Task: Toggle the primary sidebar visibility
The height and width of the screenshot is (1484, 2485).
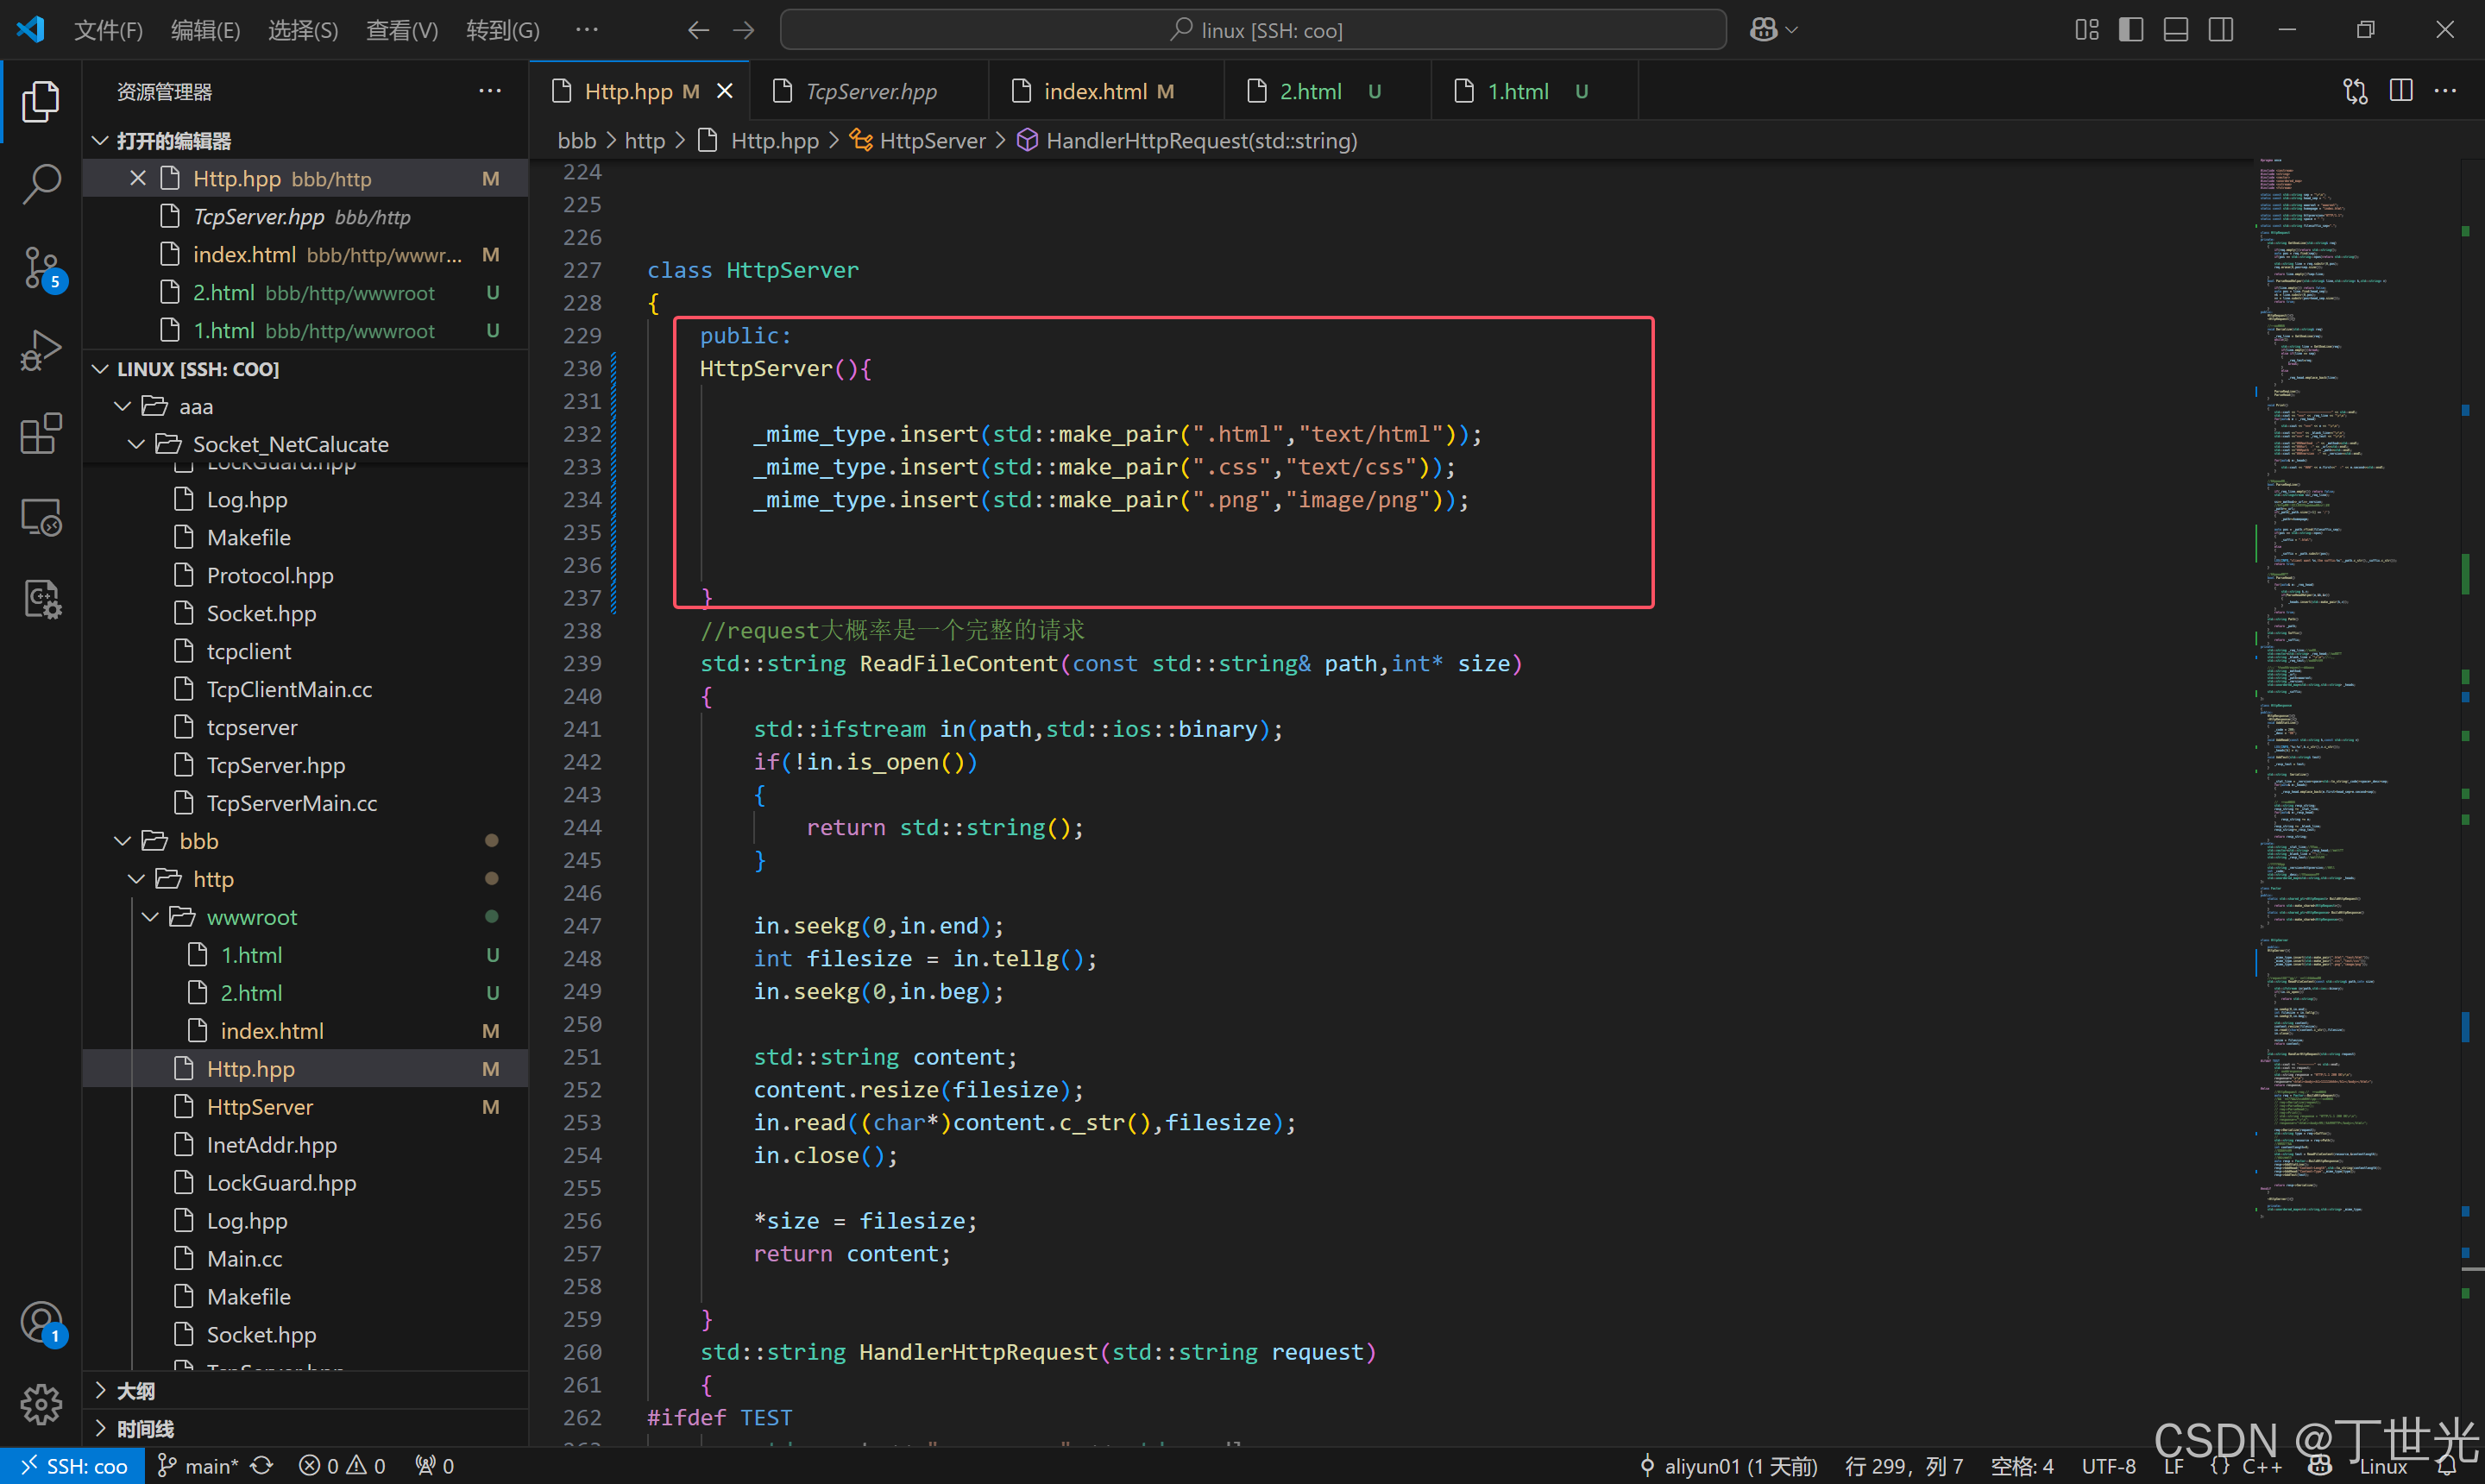Action: (2131, 30)
